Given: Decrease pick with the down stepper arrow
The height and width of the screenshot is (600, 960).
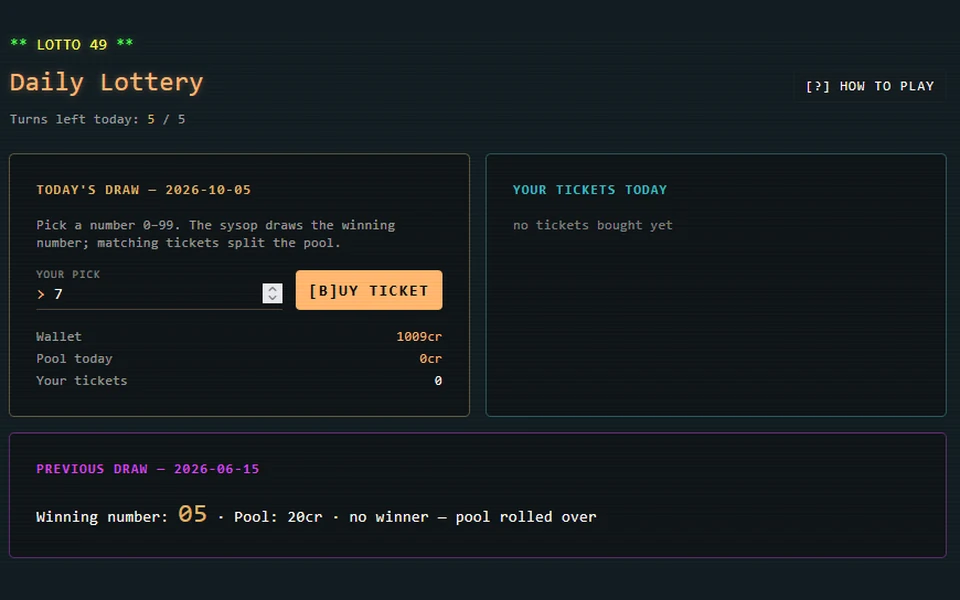Looking at the screenshot, I should click(272, 298).
